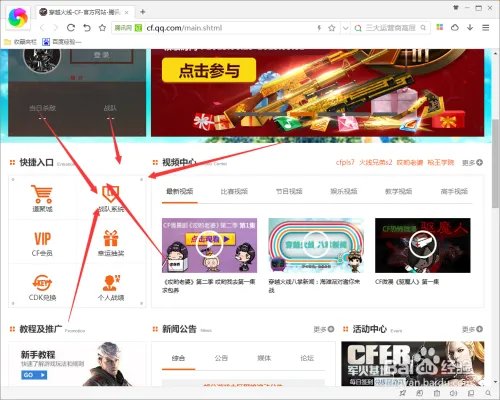Switch to 教学视频 tab
The height and width of the screenshot is (400, 500).
click(x=398, y=191)
